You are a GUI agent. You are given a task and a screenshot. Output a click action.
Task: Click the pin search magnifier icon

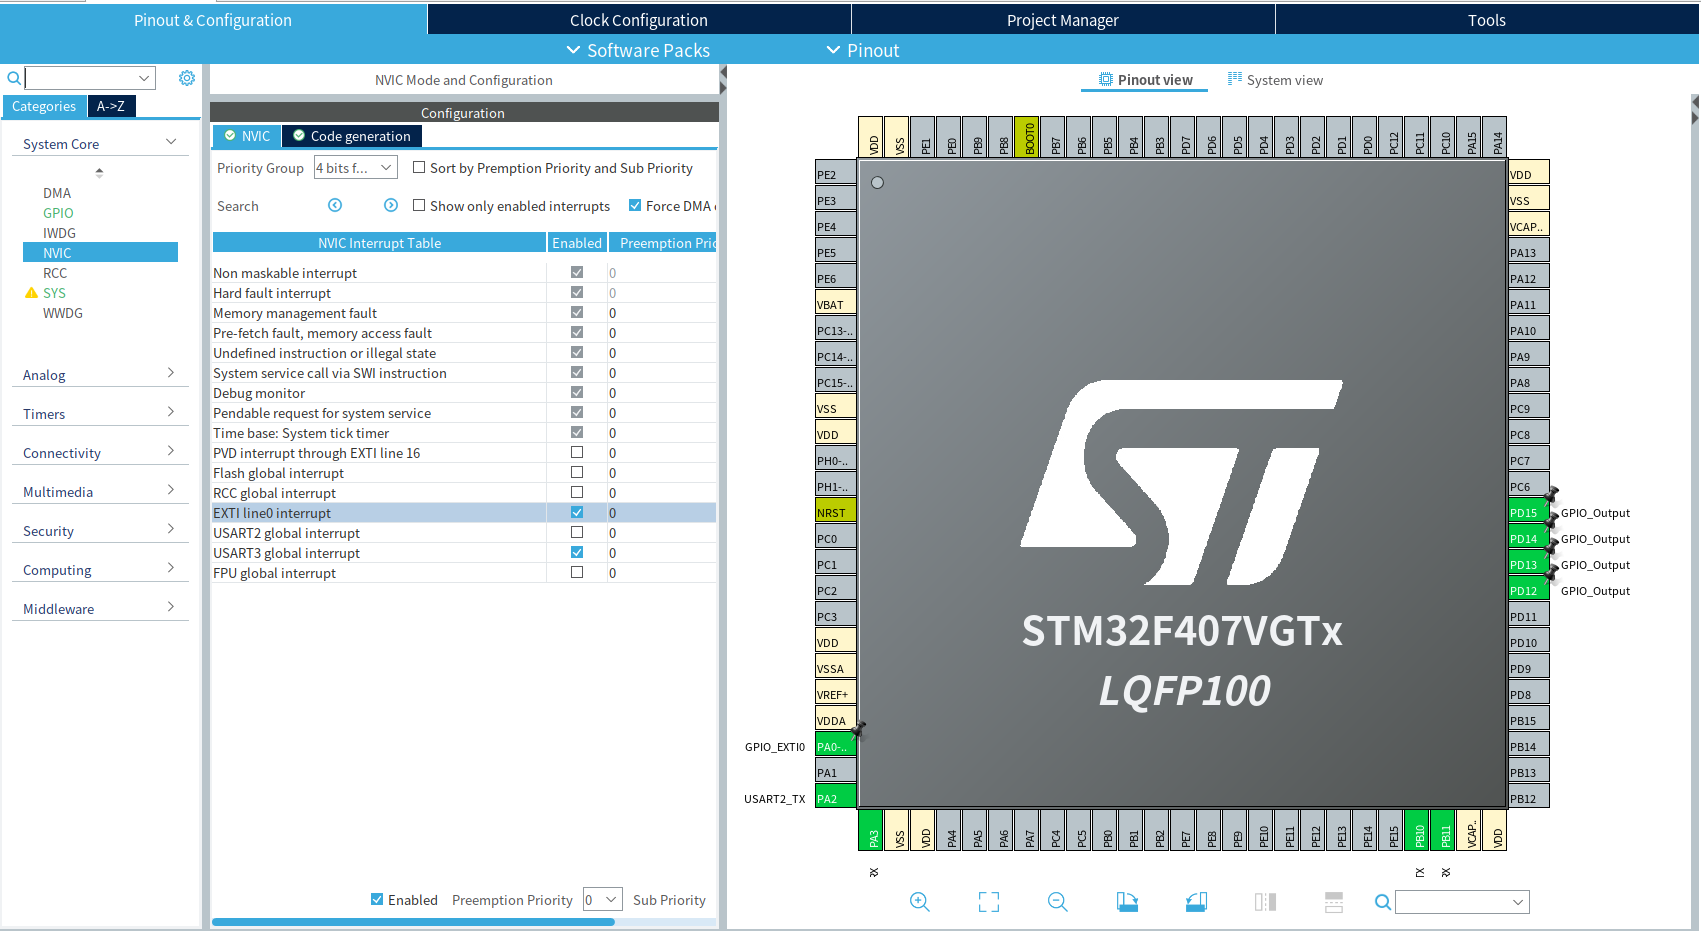click(1383, 902)
